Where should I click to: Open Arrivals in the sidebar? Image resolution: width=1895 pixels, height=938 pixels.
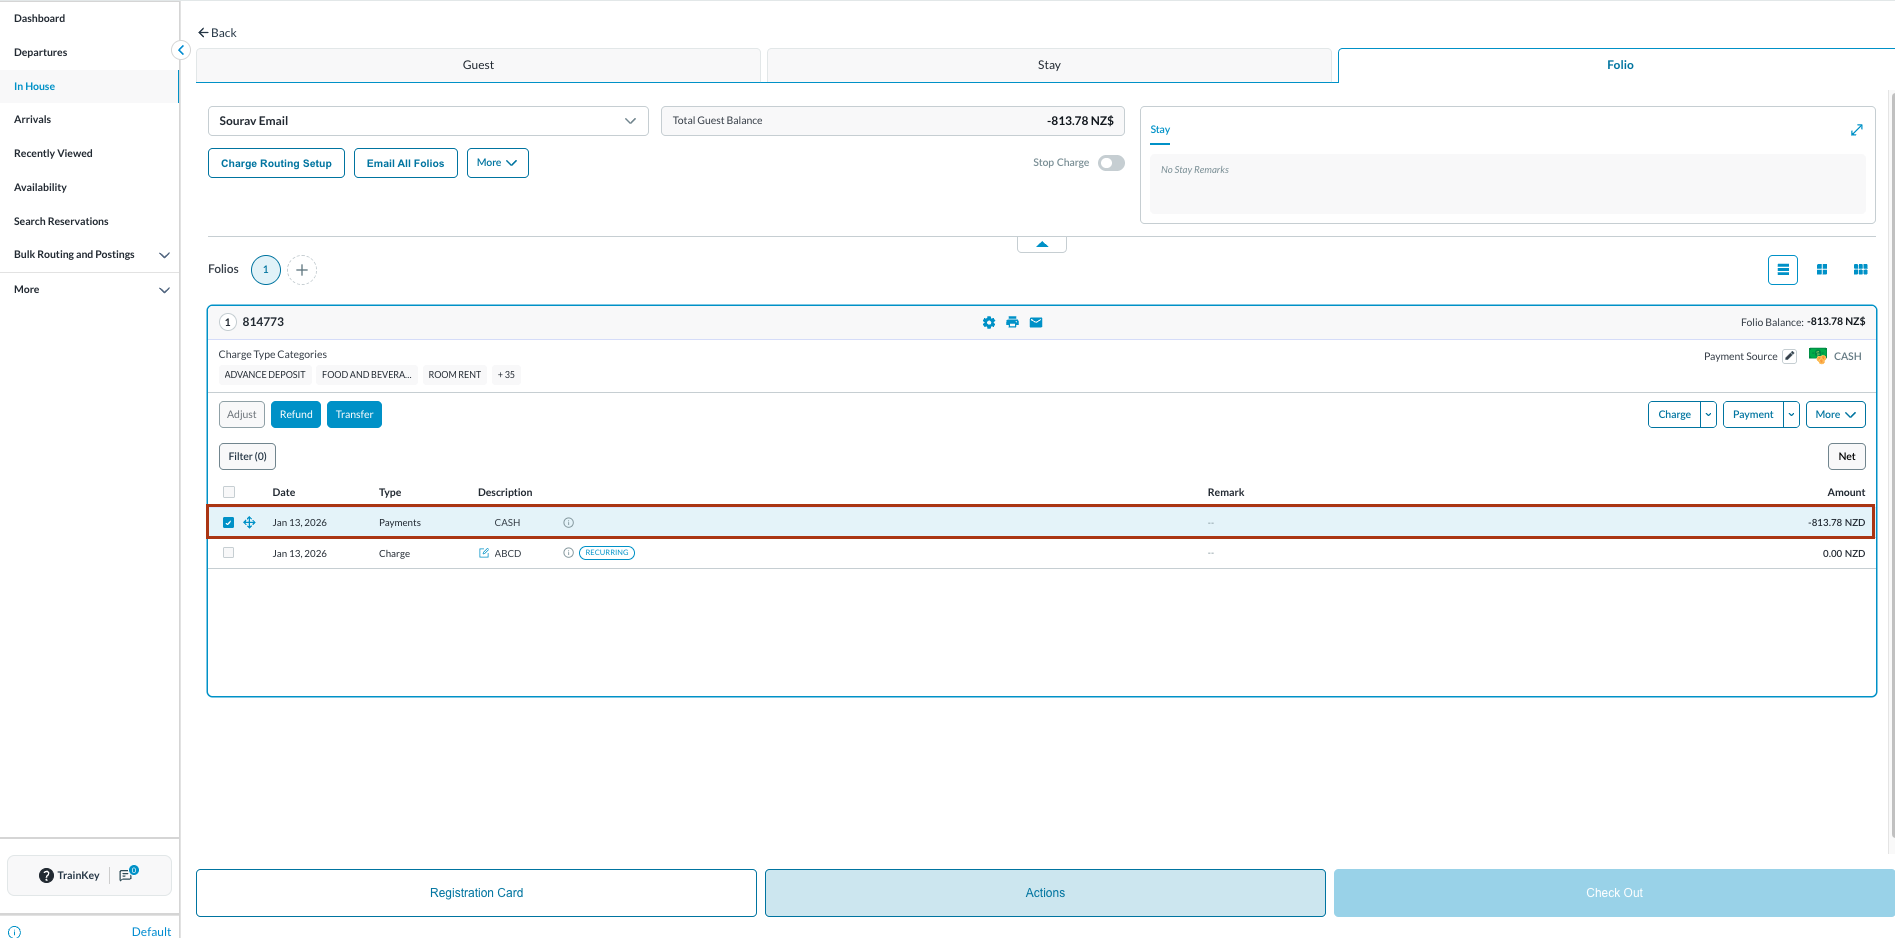(33, 120)
